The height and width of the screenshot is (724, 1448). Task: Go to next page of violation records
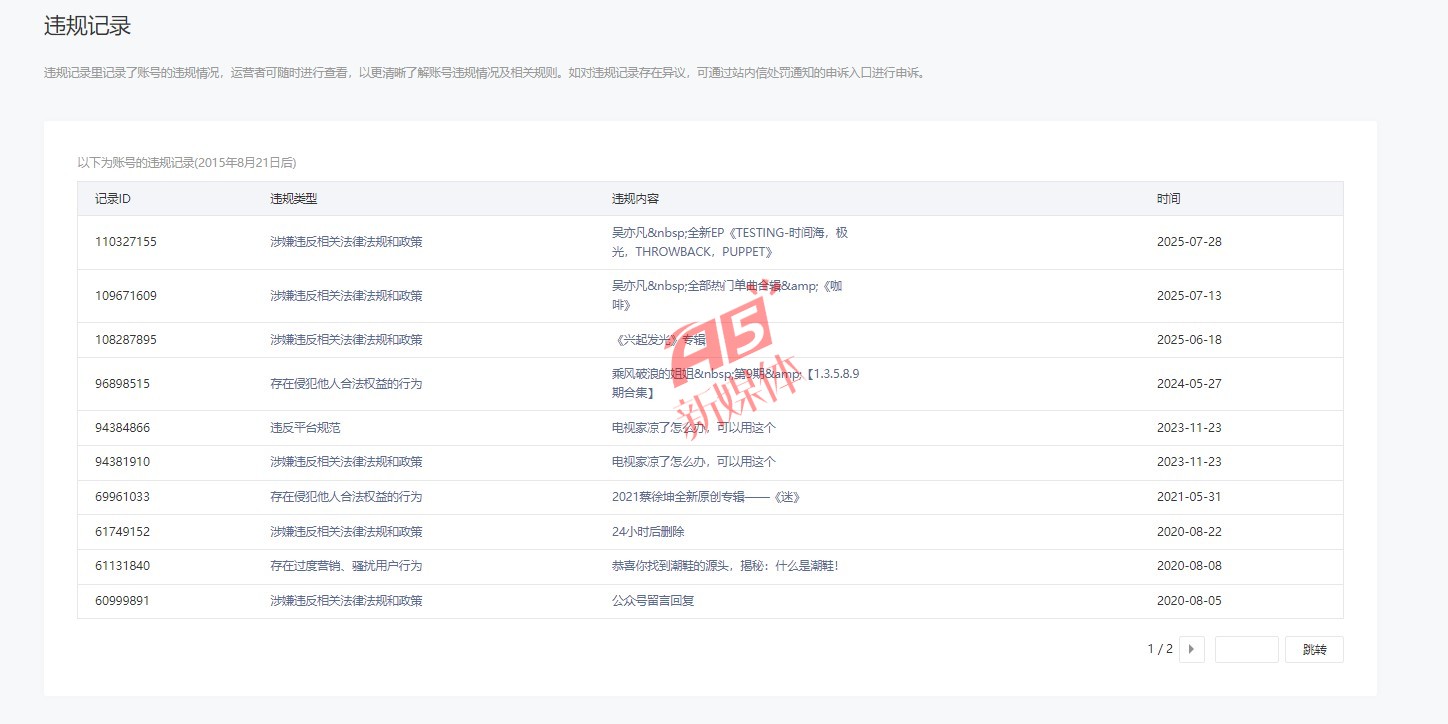pos(1191,649)
